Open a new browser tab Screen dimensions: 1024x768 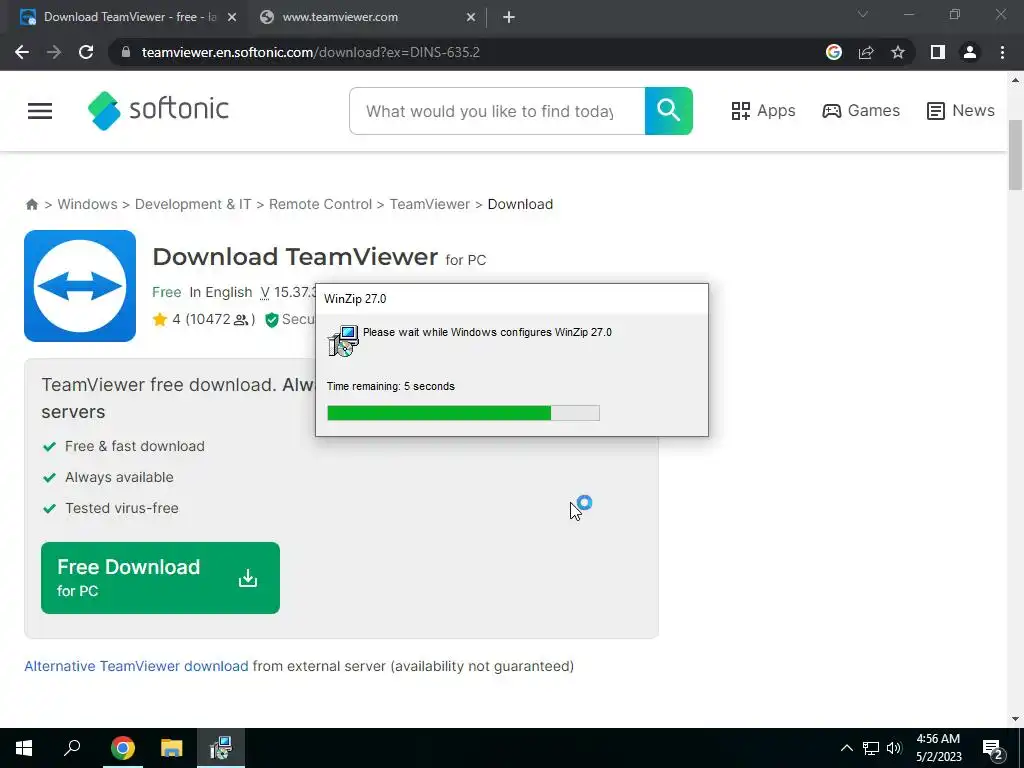point(509,17)
